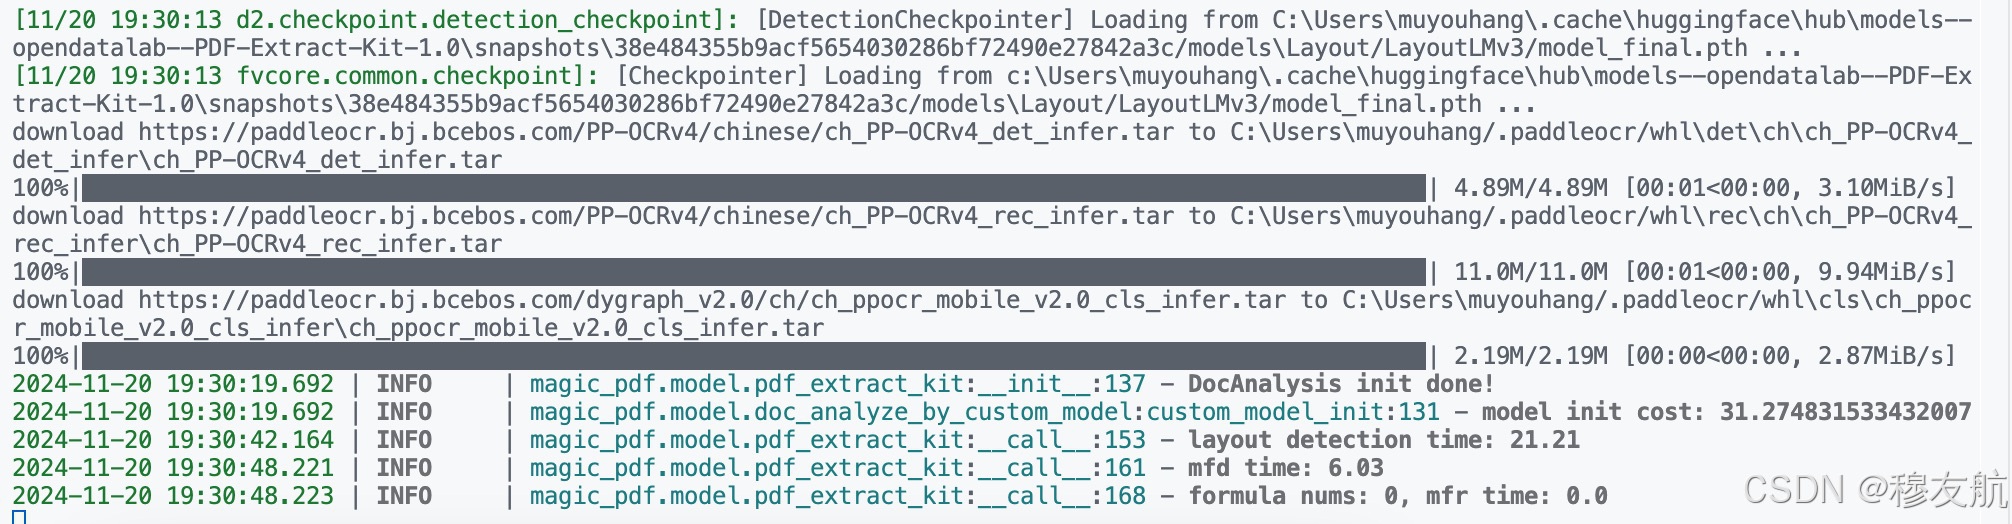The image size is (2012, 524).
Task: Click the "DocAnalysis init done!" message
Action: click(1341, 384)
